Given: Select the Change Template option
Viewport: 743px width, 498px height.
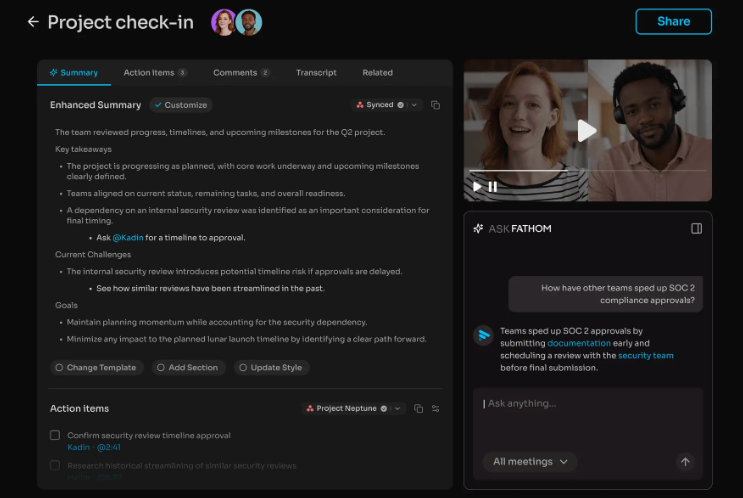Looking at the screenshot, I should click(97, 367).
